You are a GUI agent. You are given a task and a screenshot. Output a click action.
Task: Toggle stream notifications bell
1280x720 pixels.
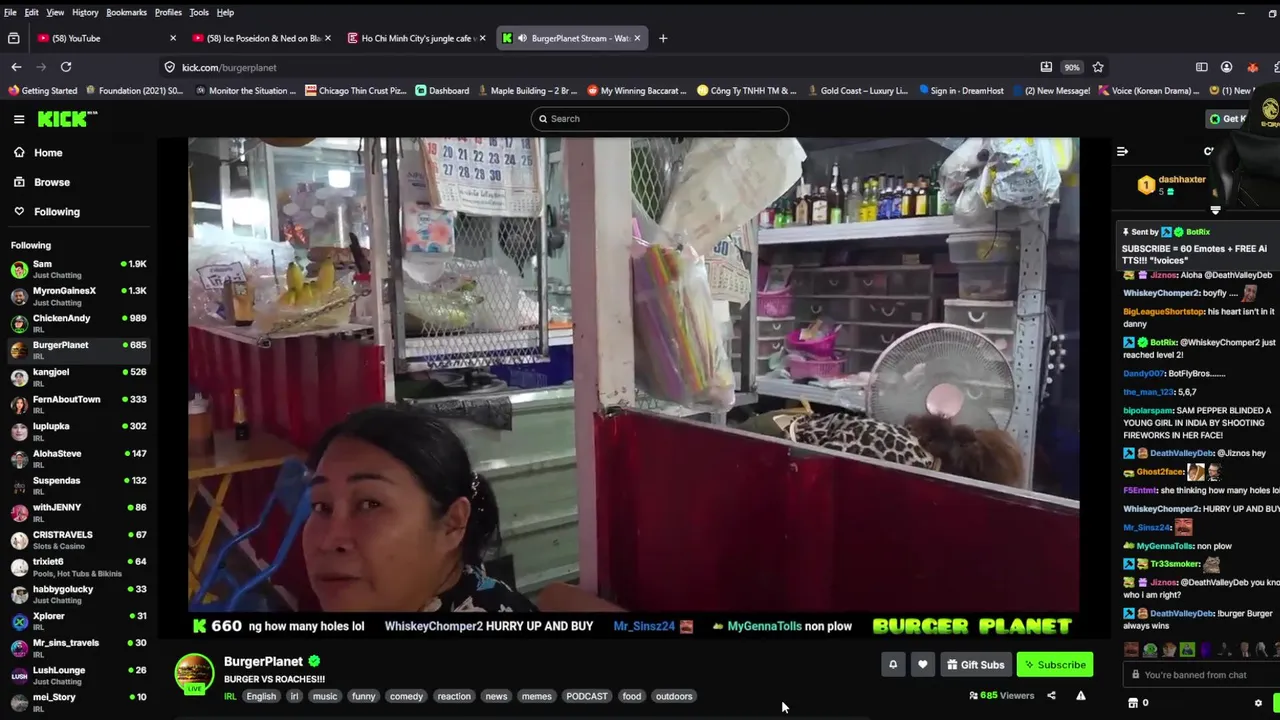893,664
